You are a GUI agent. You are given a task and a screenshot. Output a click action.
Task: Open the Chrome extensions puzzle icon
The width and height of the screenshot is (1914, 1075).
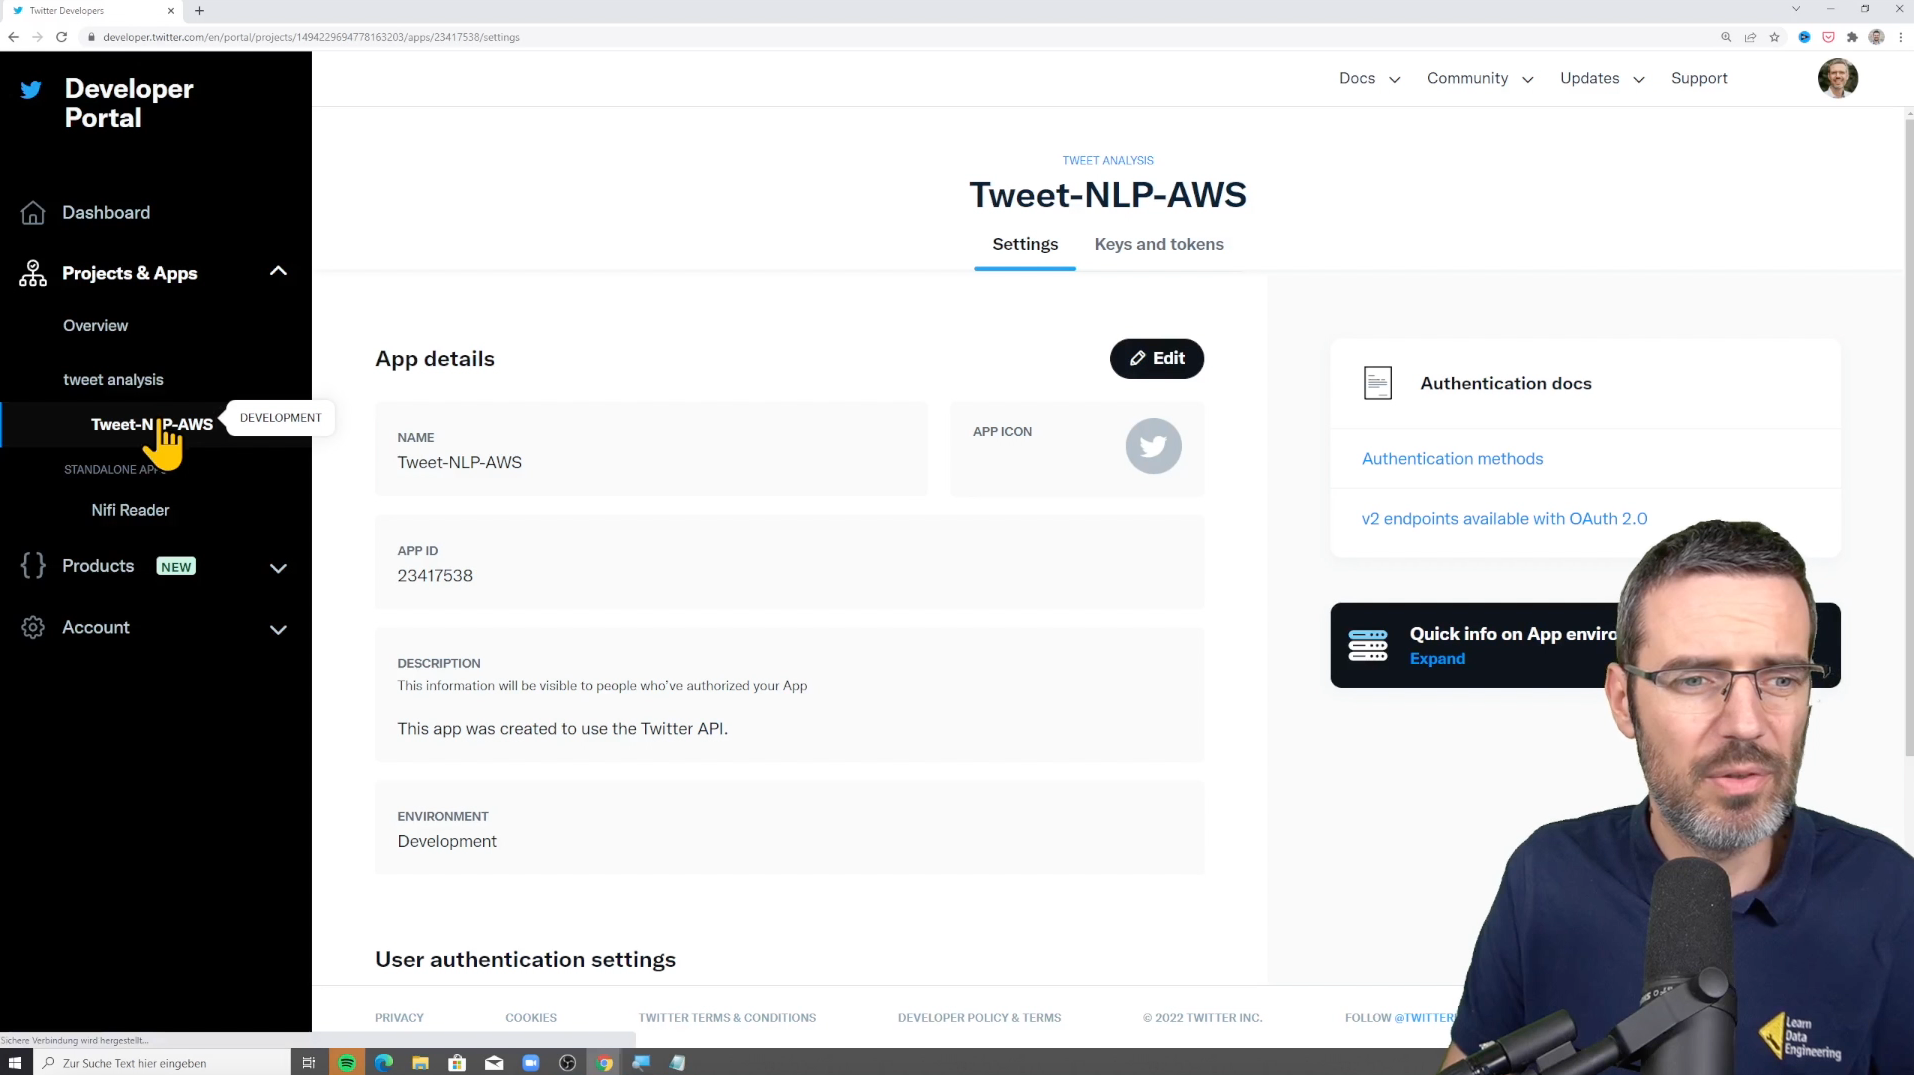tap(1852, 37)
